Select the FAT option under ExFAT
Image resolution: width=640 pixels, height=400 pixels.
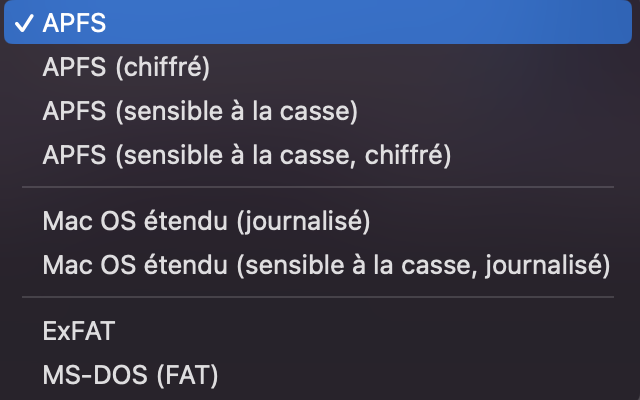click(x=130, y=375)
